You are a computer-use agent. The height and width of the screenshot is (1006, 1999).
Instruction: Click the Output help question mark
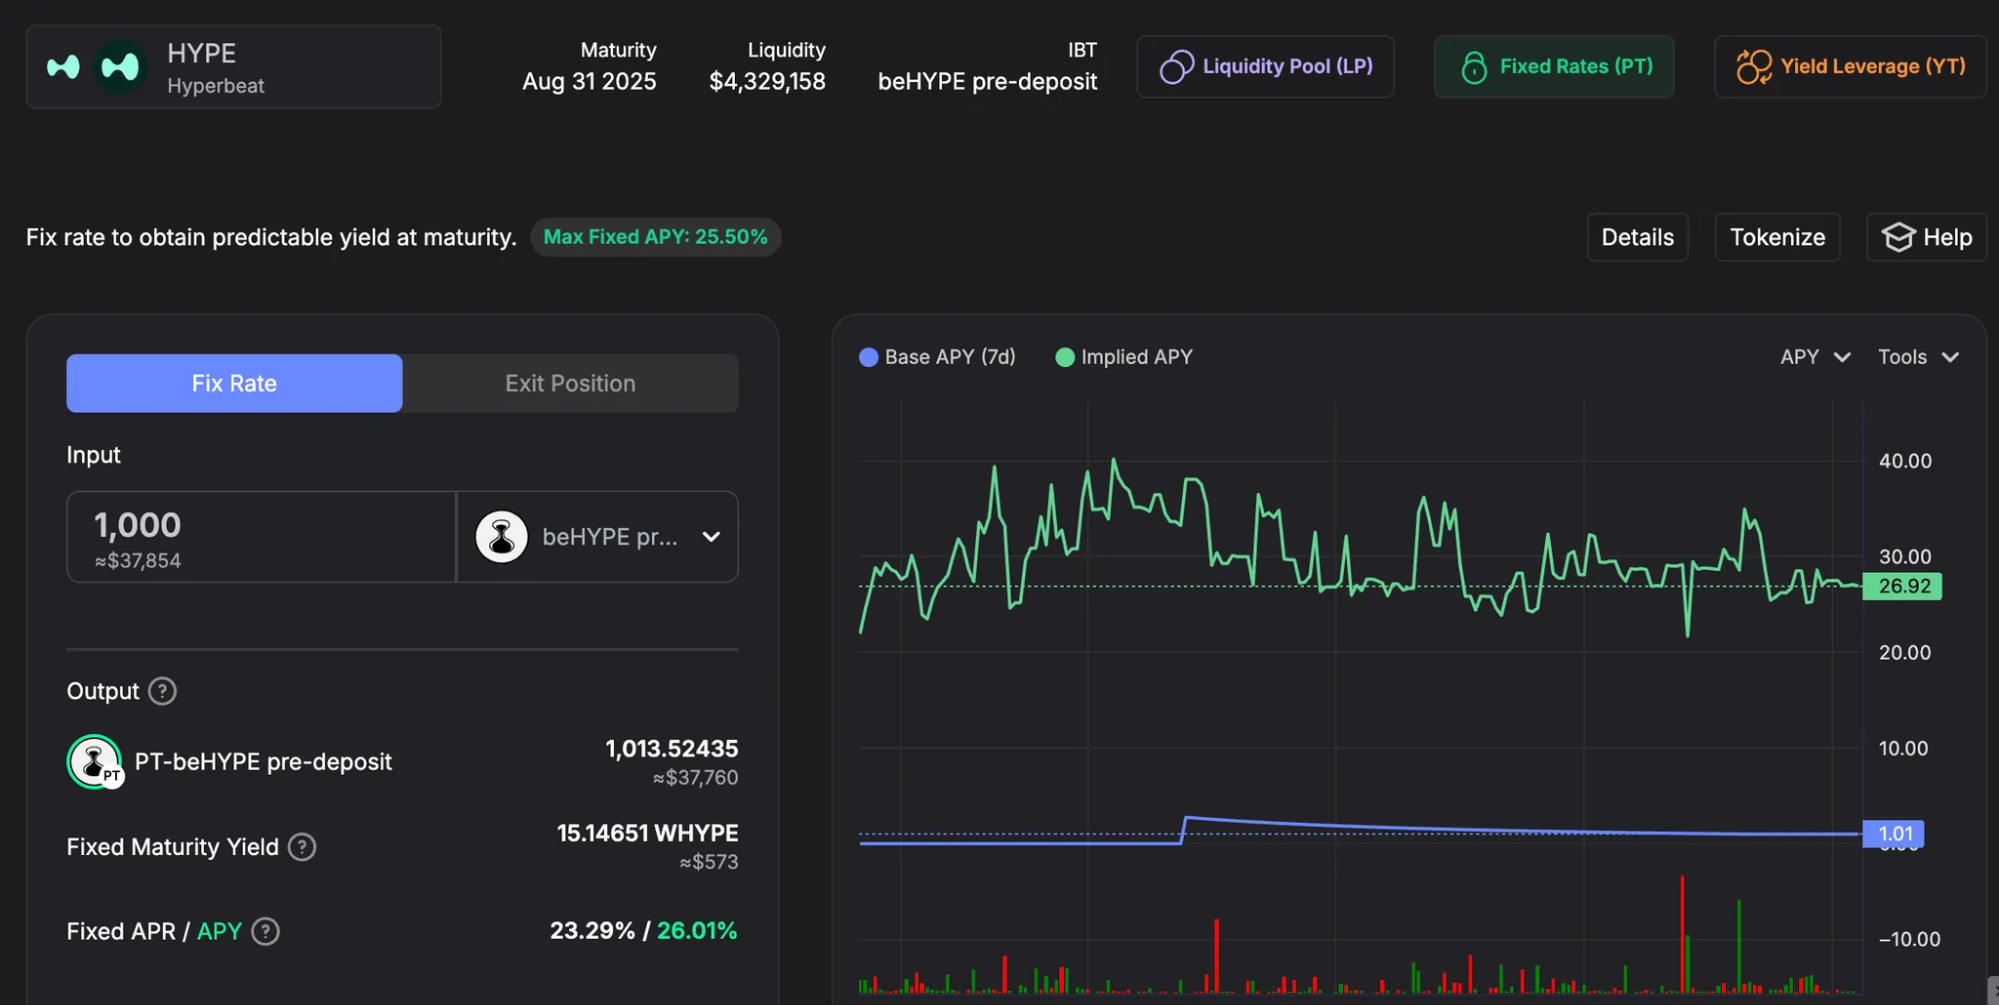click(x=162, y=691)
